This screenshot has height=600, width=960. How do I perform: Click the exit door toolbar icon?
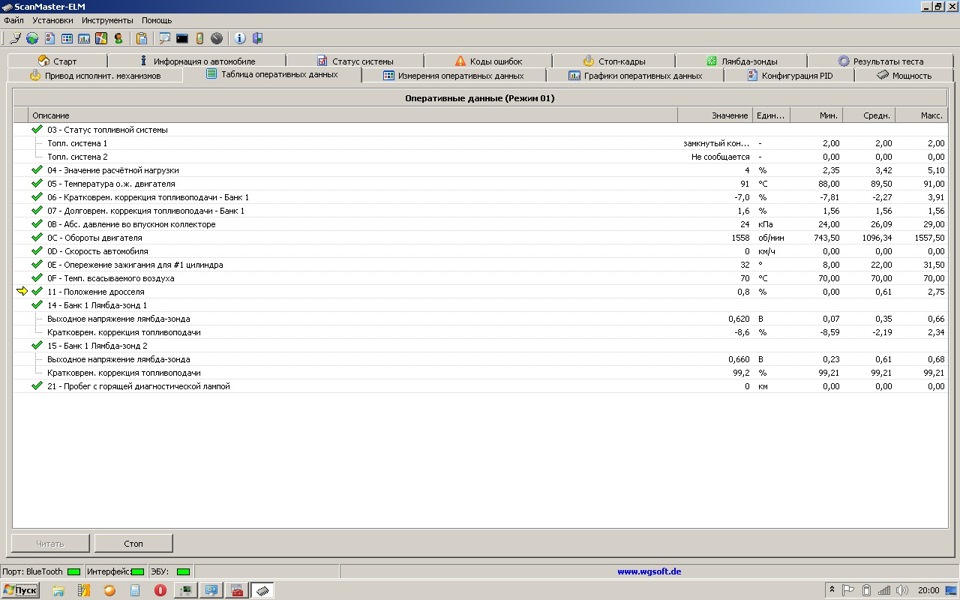click(258, 39)
